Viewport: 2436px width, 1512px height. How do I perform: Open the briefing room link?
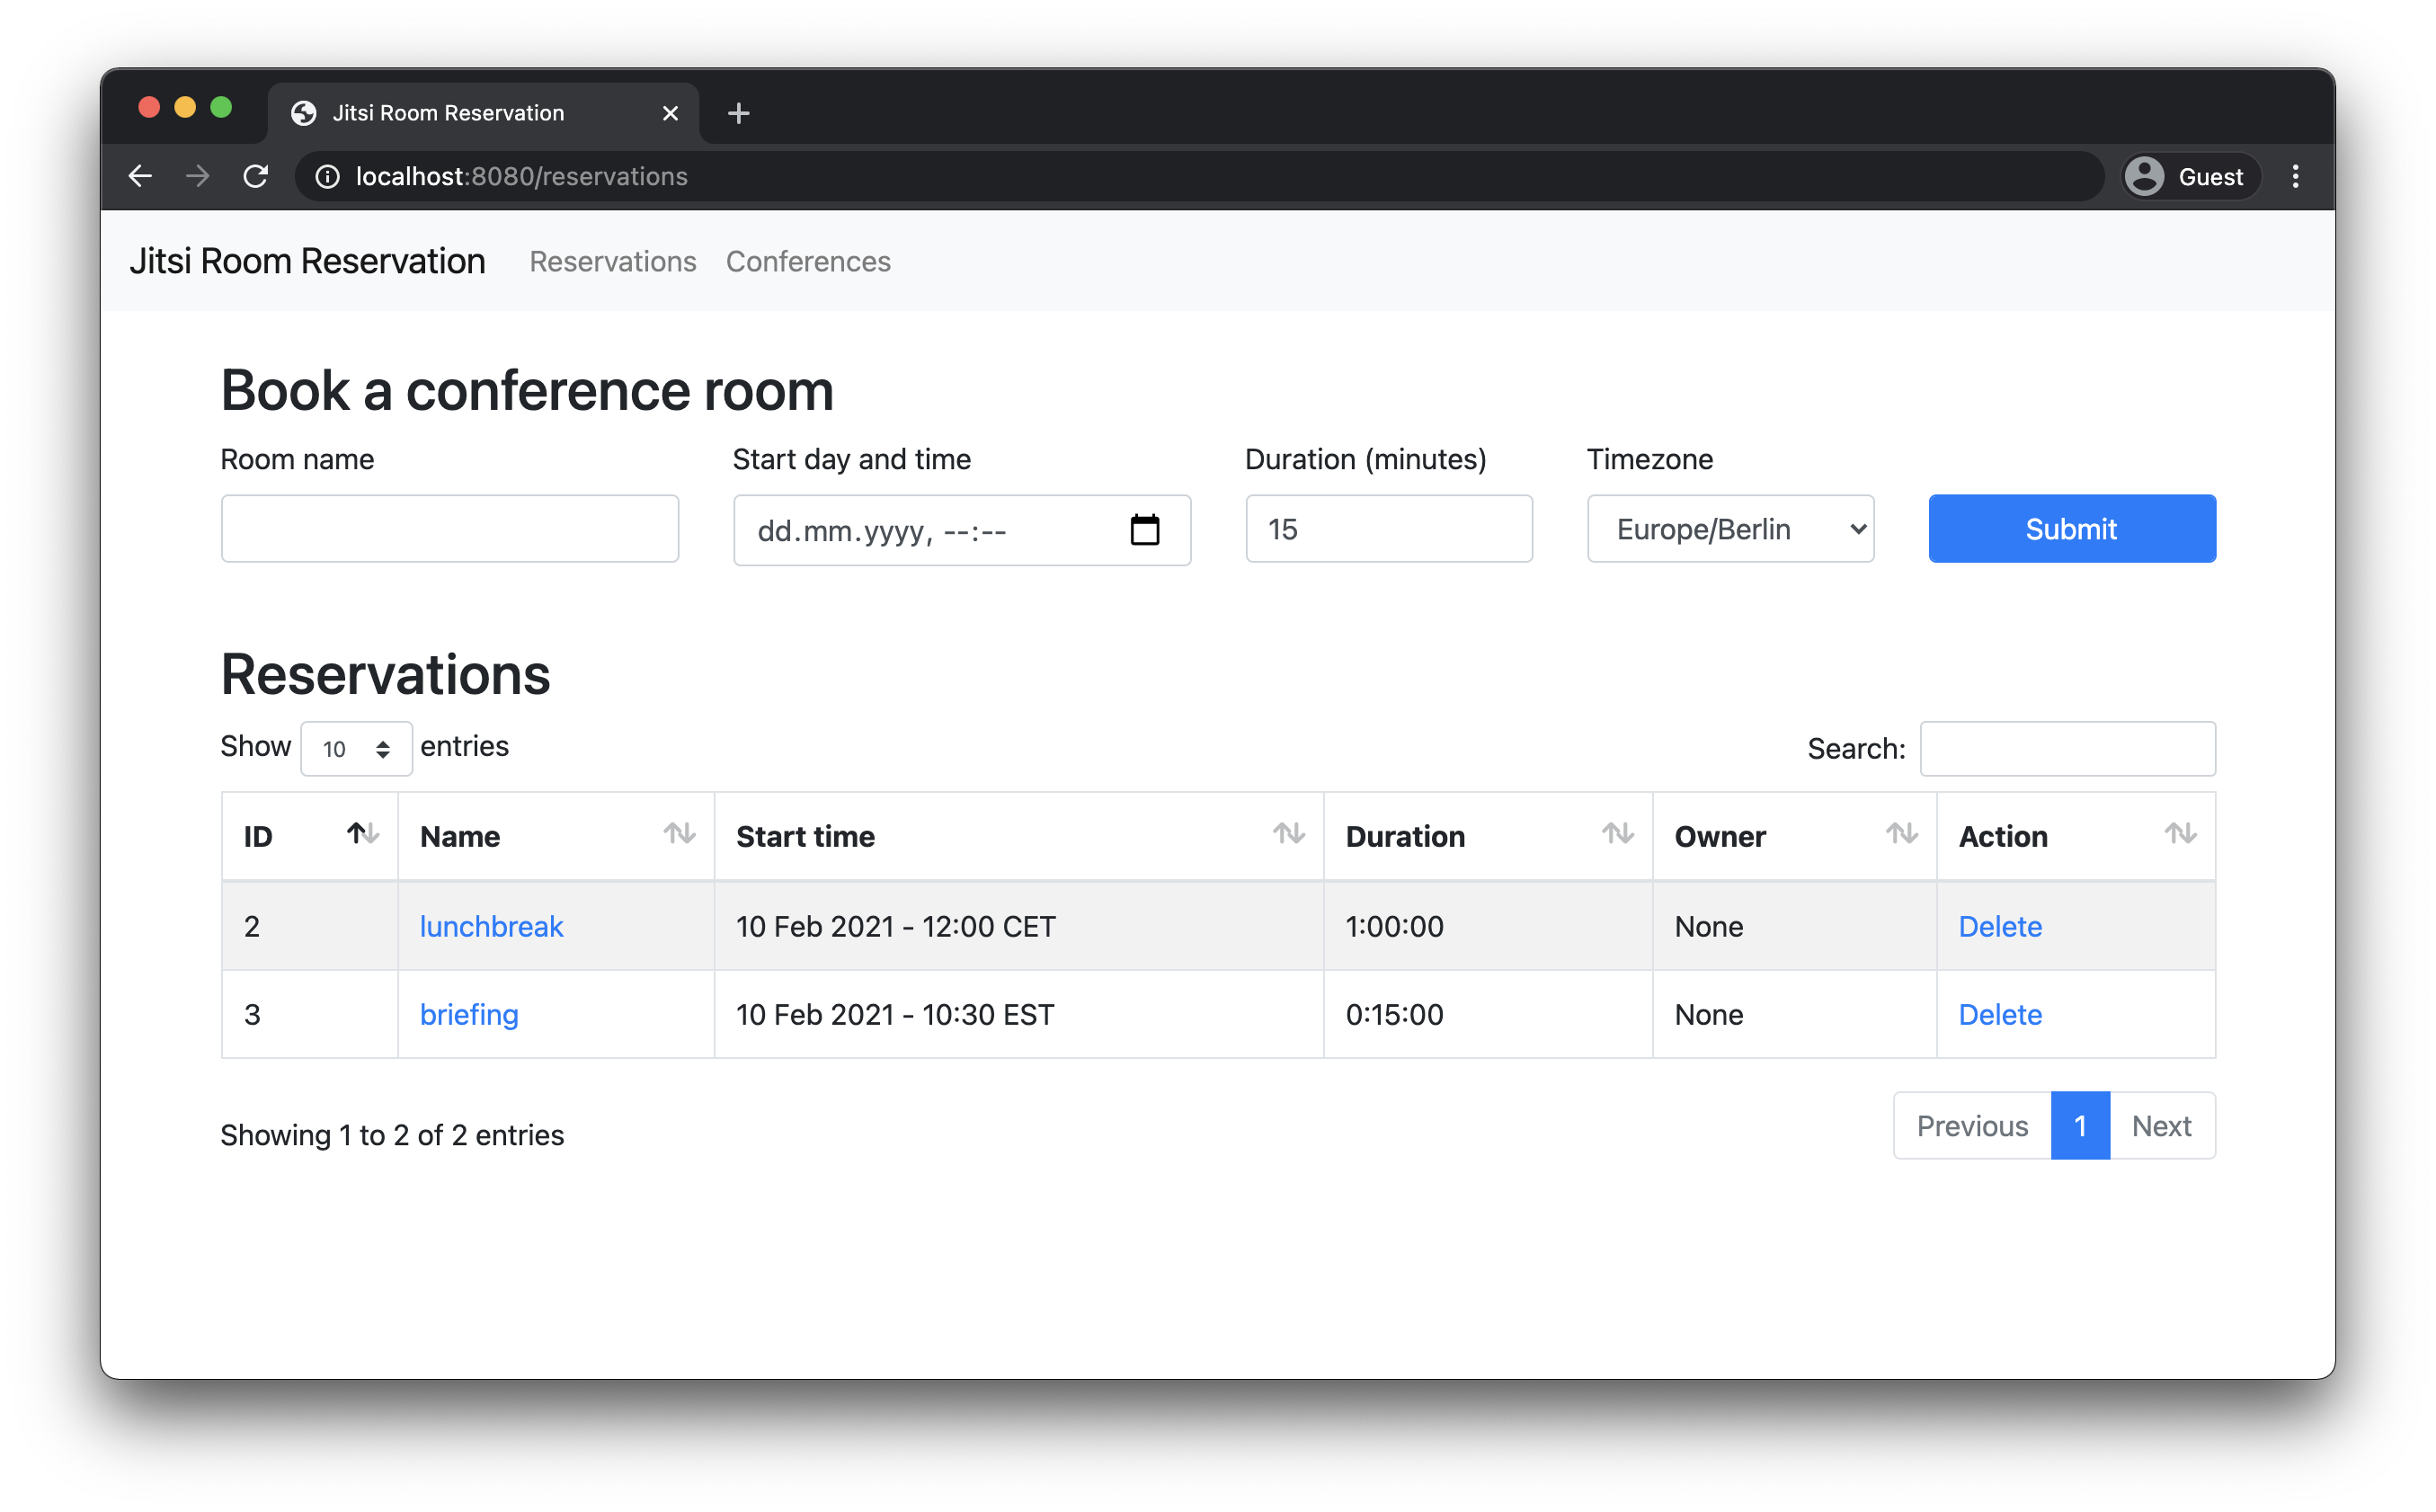pos(468,1014)
